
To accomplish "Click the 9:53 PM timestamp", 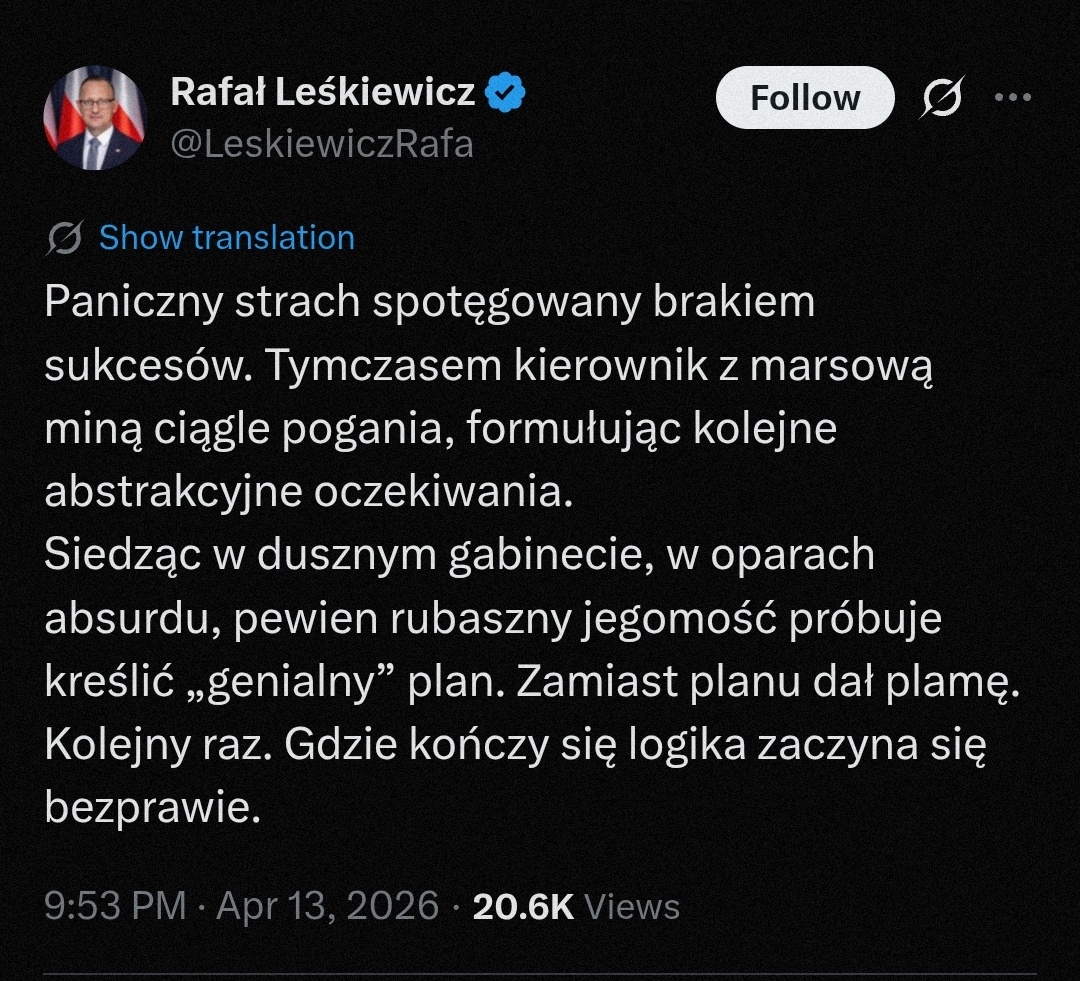I will (x=115, y=906).
